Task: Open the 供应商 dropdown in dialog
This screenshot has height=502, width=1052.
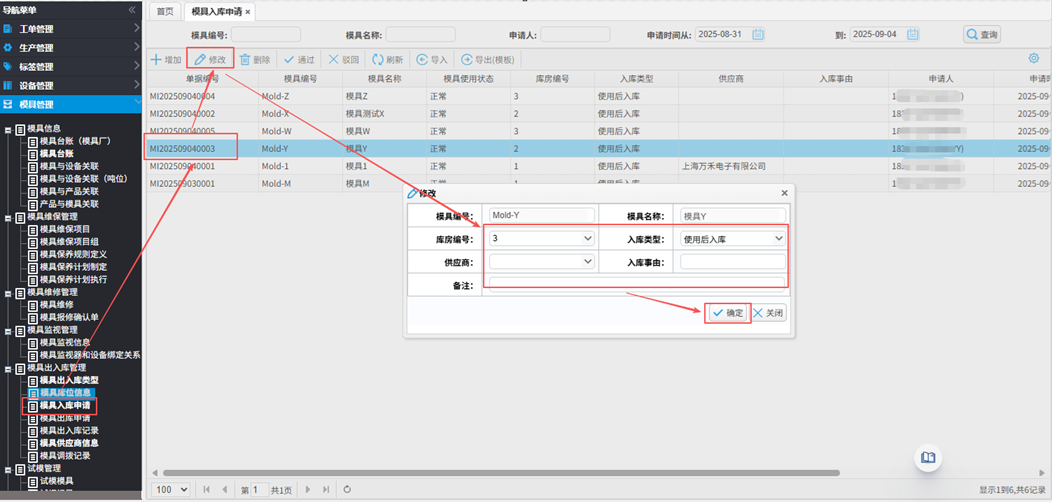Action: point(587,262)
